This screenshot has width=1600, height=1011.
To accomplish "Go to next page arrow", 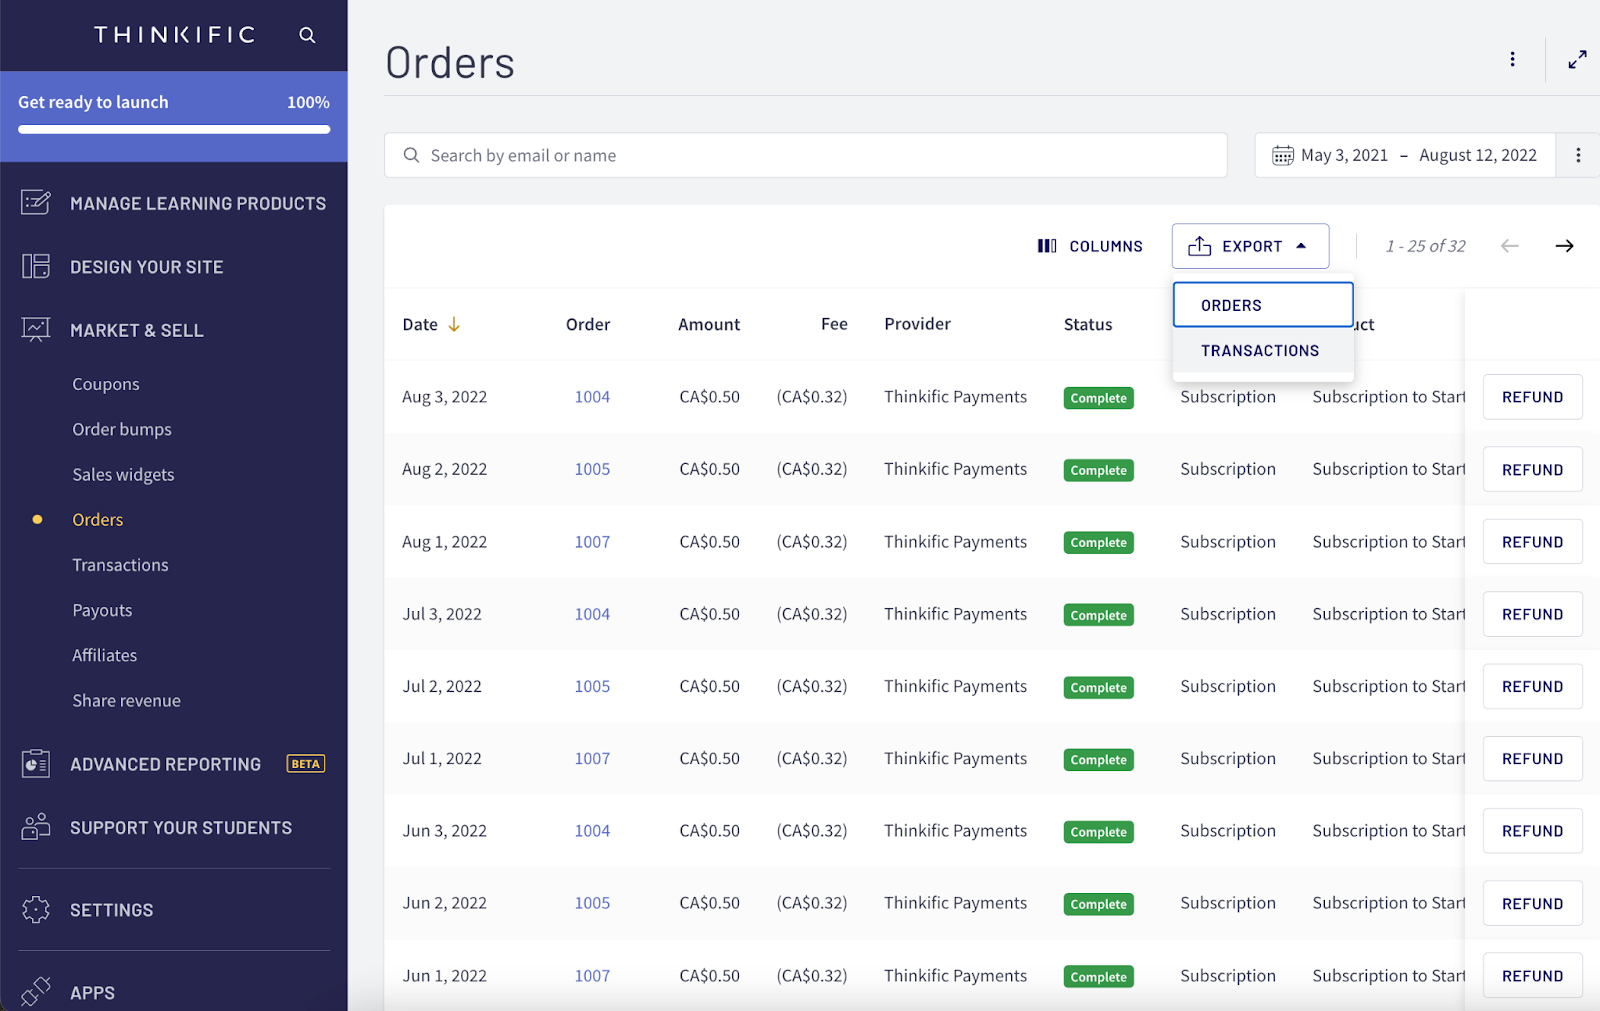I will point(1564,246).
